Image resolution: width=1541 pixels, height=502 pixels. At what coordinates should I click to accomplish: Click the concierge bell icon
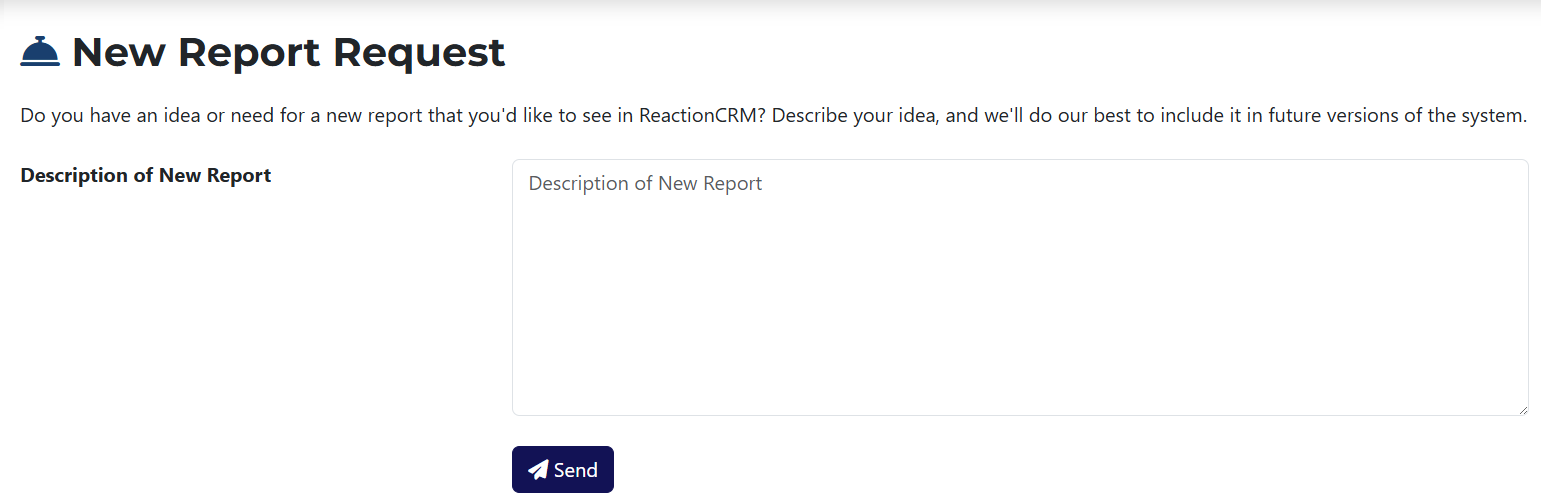[40, 52]
